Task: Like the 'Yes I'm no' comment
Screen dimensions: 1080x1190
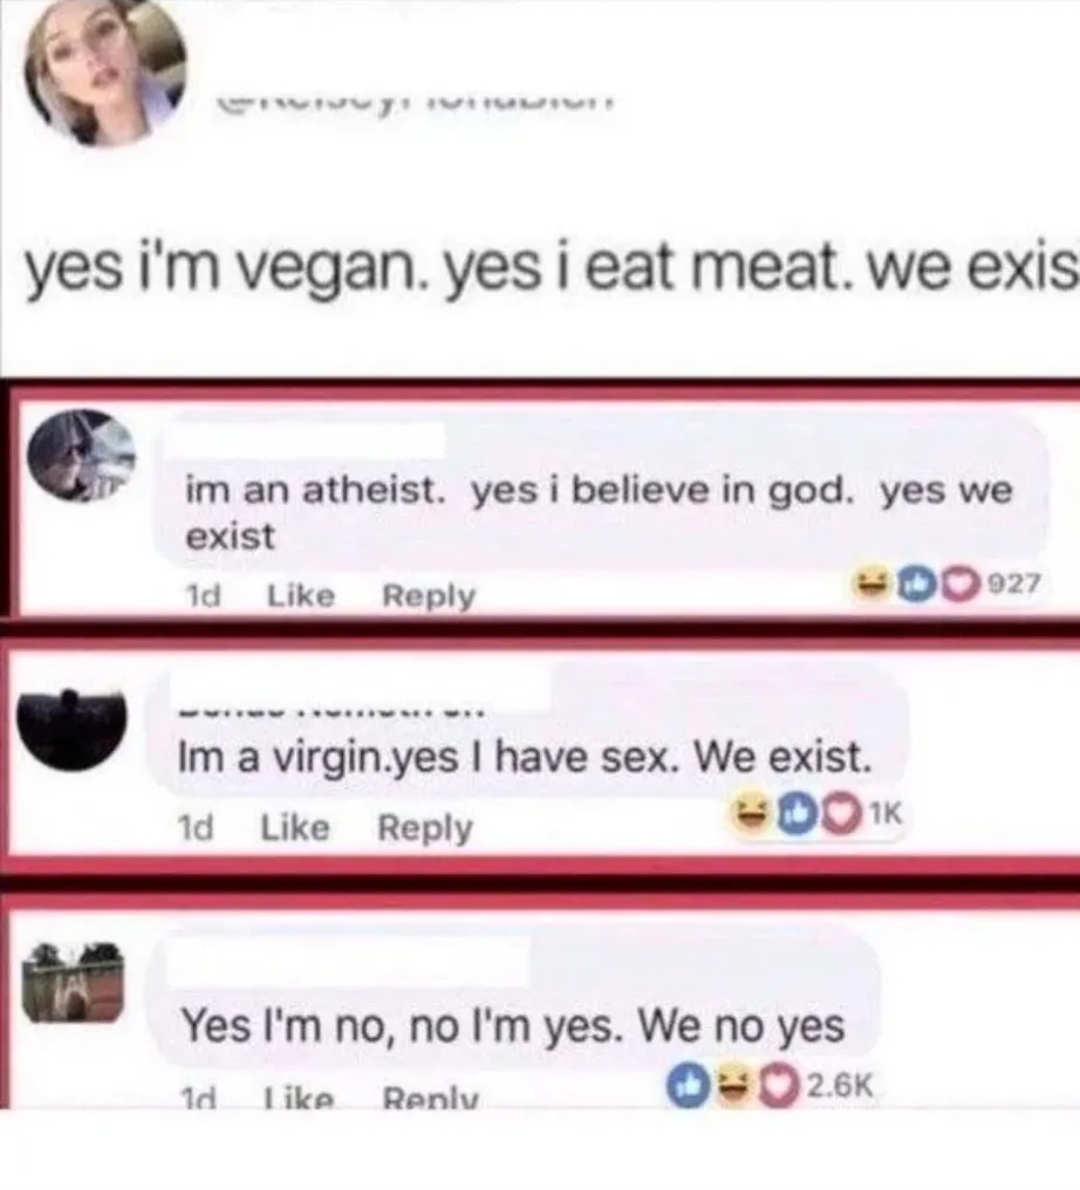Action: click(299, 1097)
